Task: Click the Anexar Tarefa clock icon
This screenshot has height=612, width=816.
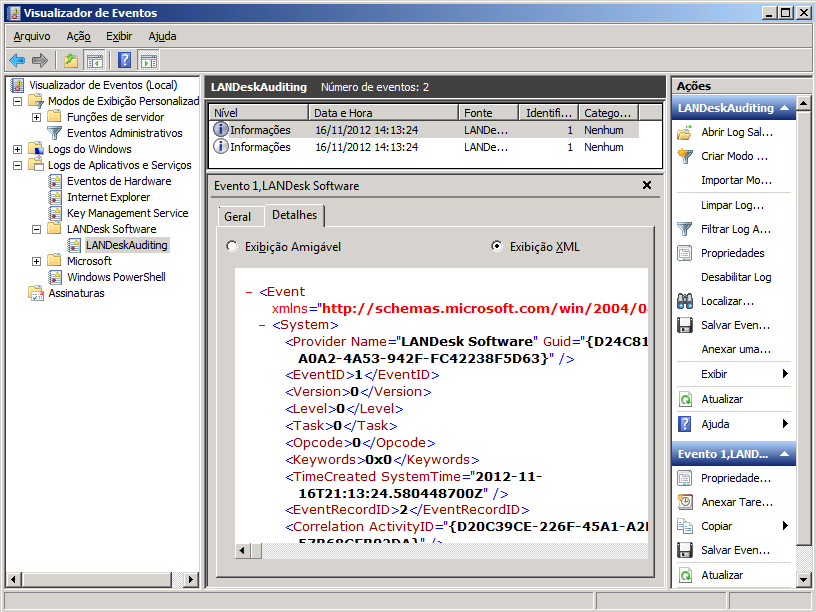Action: pyautogui.click(x=685, y=502)
